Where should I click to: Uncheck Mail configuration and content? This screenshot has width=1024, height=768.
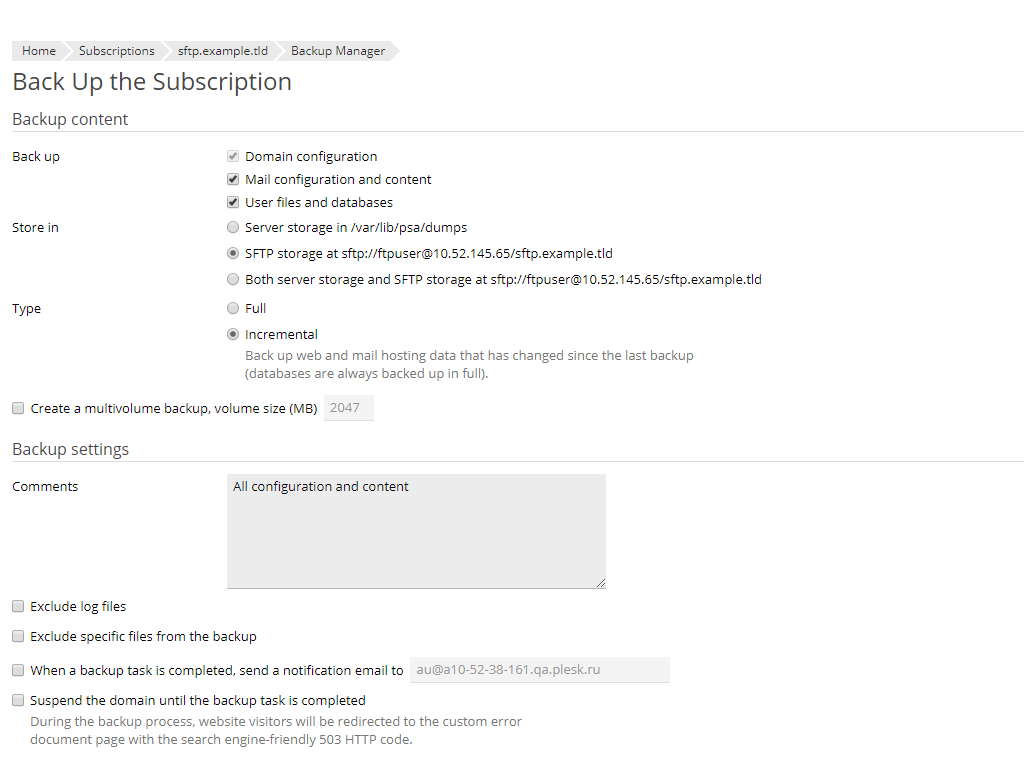(233, 180)
